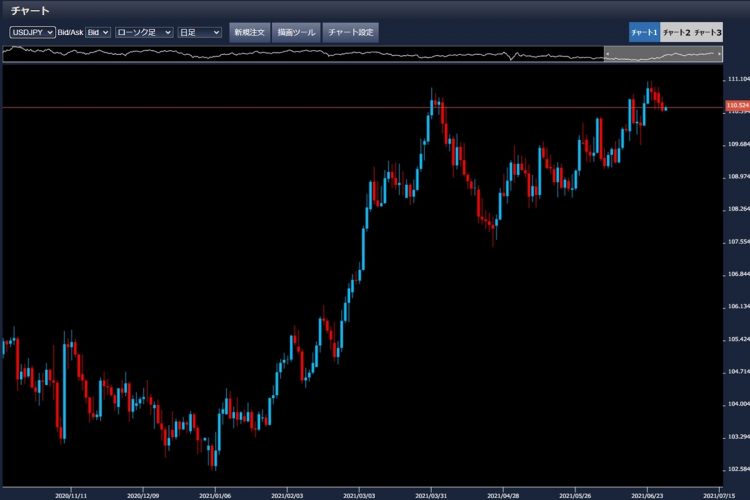Open the Bid/Ask selector showing Bid
750x500 pixels.
pyautogui.click(x=98, y=32)
